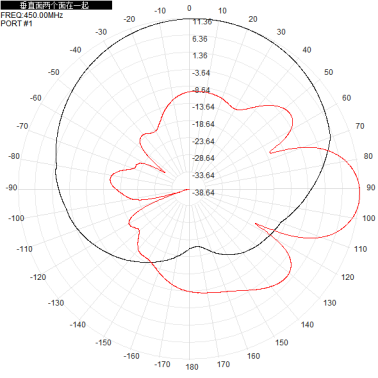
Task: Click the -28.64 radial scale value
Action: [x=203, y=158]
